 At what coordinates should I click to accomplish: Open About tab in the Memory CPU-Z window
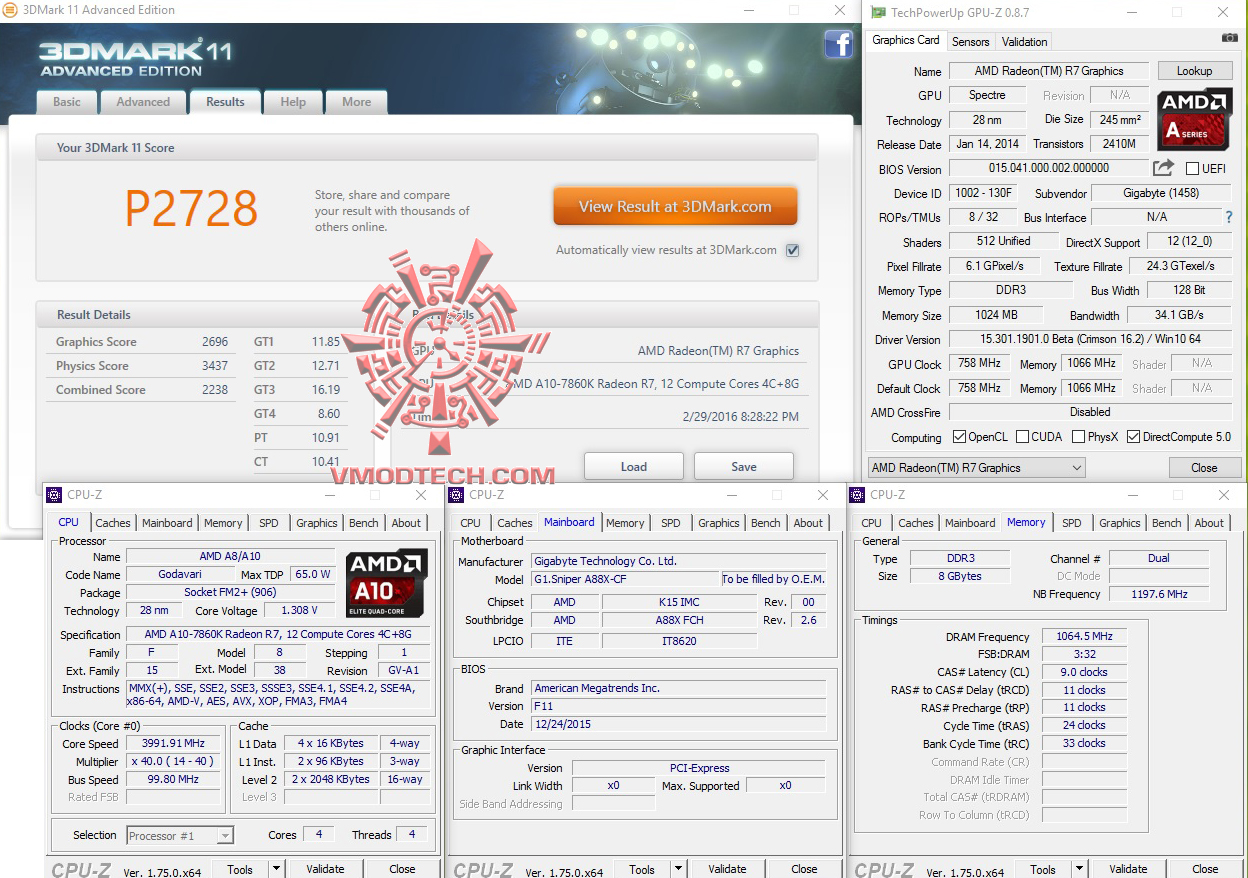tap(1209, 523)
